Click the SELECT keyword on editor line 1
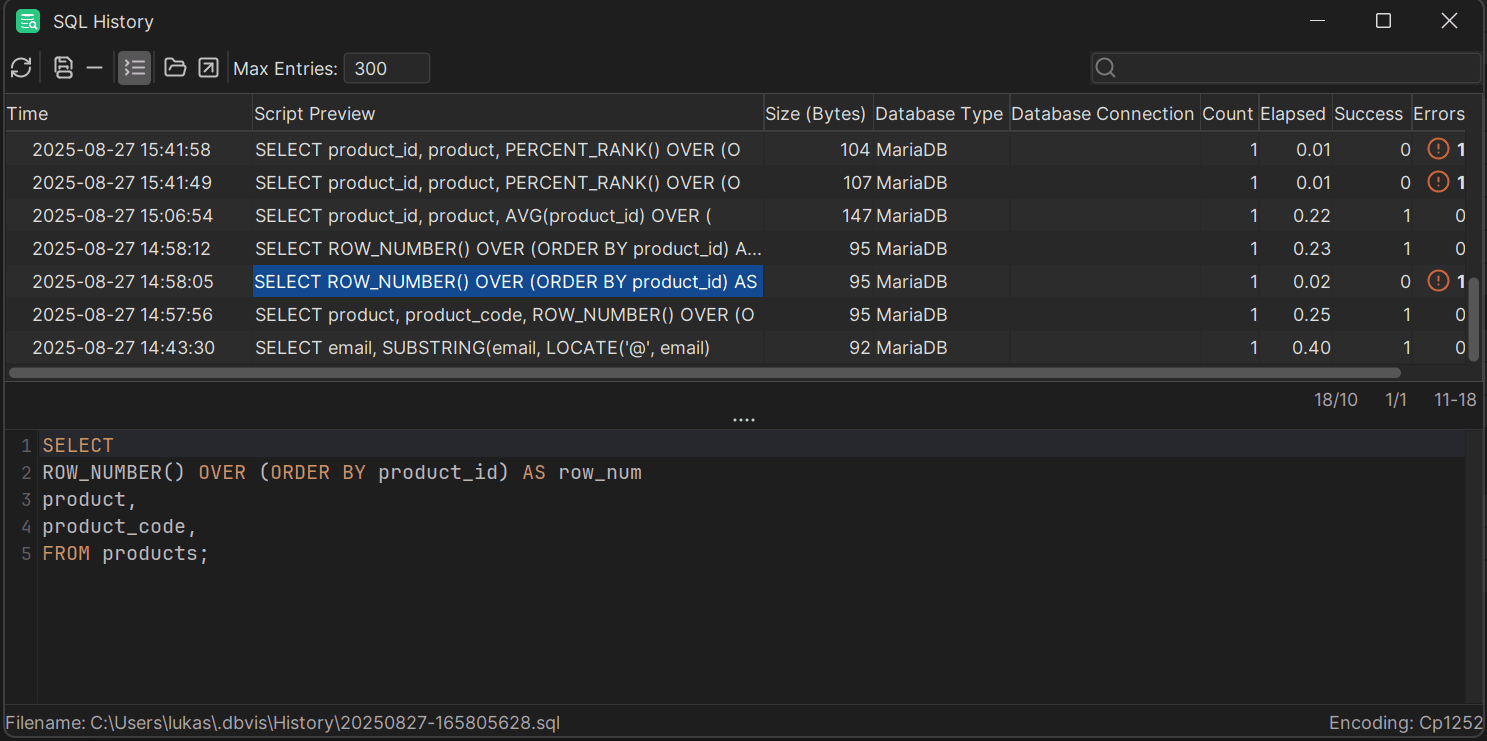The image size is (1487, 741). (x=78, y=445)
